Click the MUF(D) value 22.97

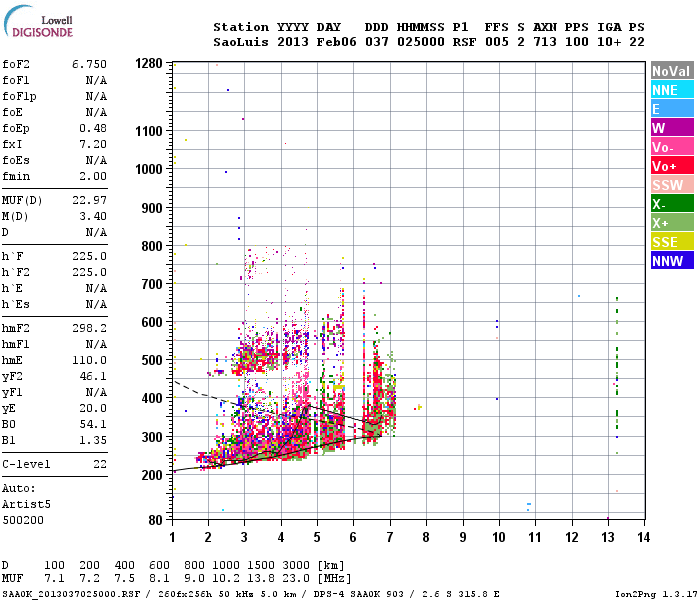89,200
